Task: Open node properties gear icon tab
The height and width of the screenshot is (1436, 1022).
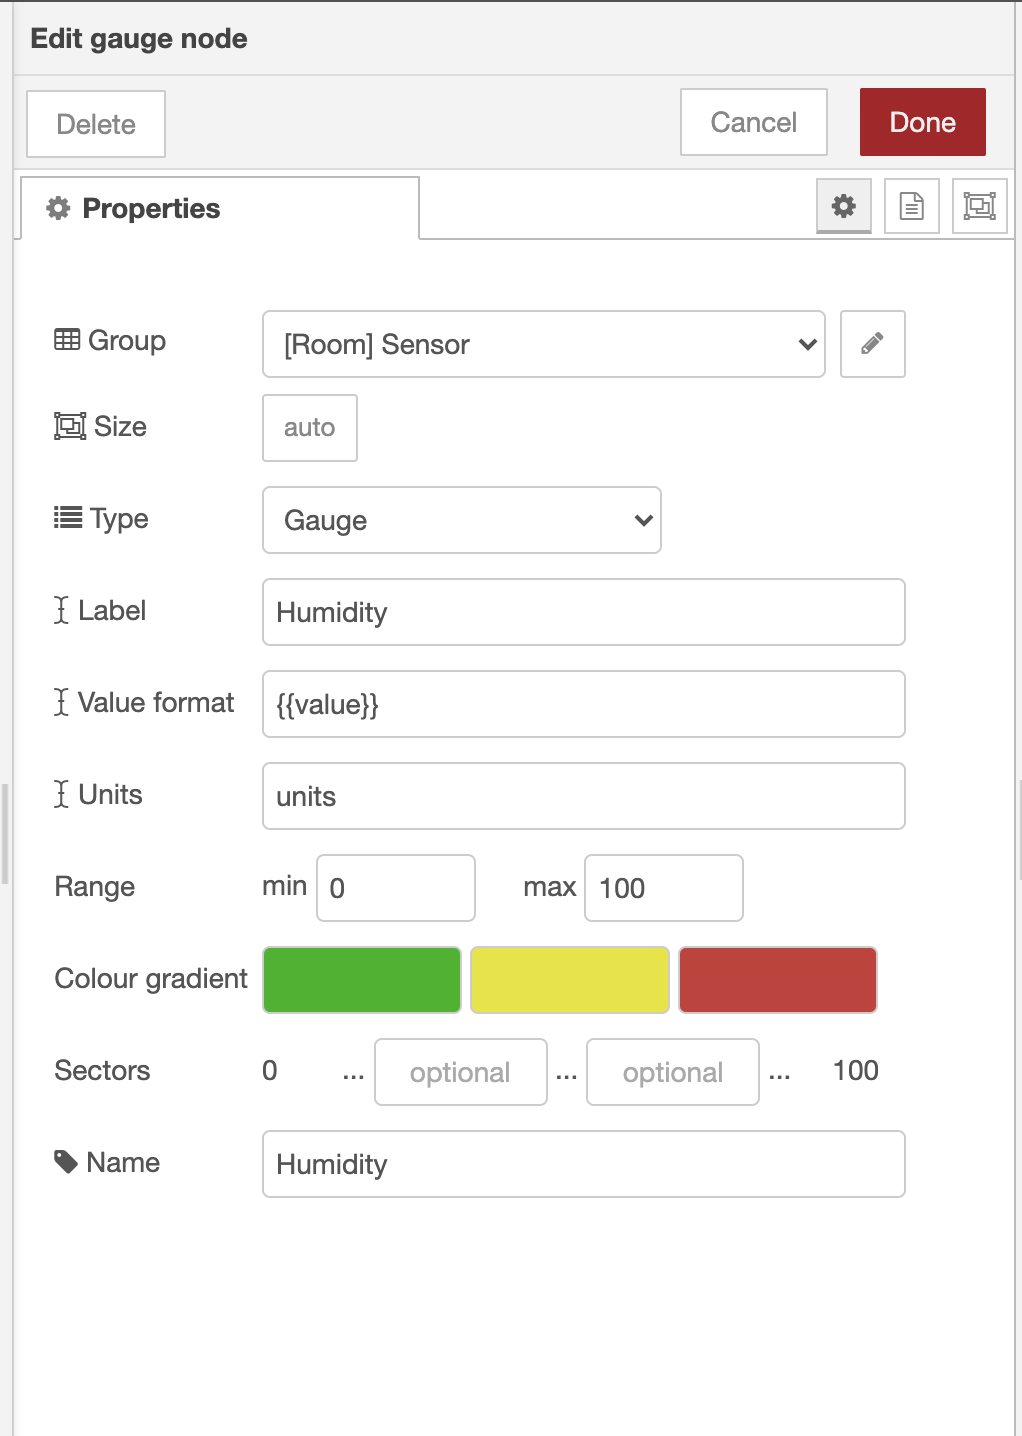Action: click(x=844, y=206)
